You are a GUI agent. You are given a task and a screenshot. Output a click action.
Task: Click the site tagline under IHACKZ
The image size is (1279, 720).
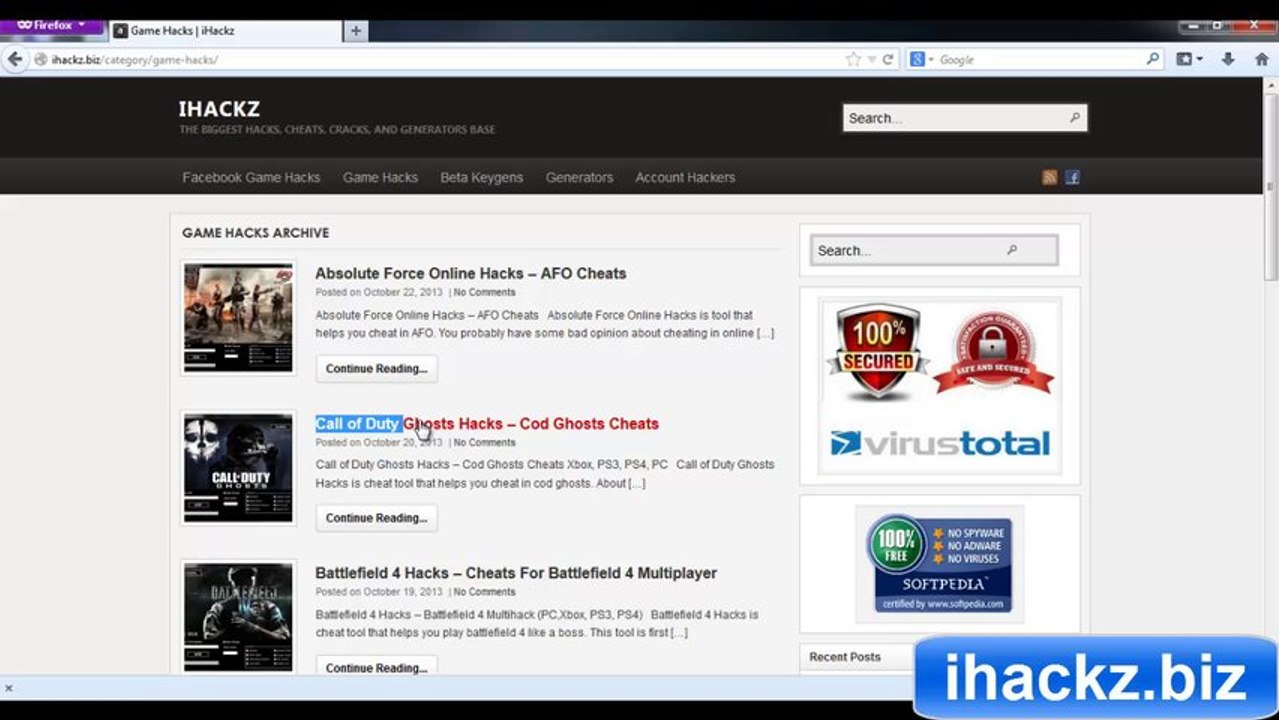click(x=337, y=130)
